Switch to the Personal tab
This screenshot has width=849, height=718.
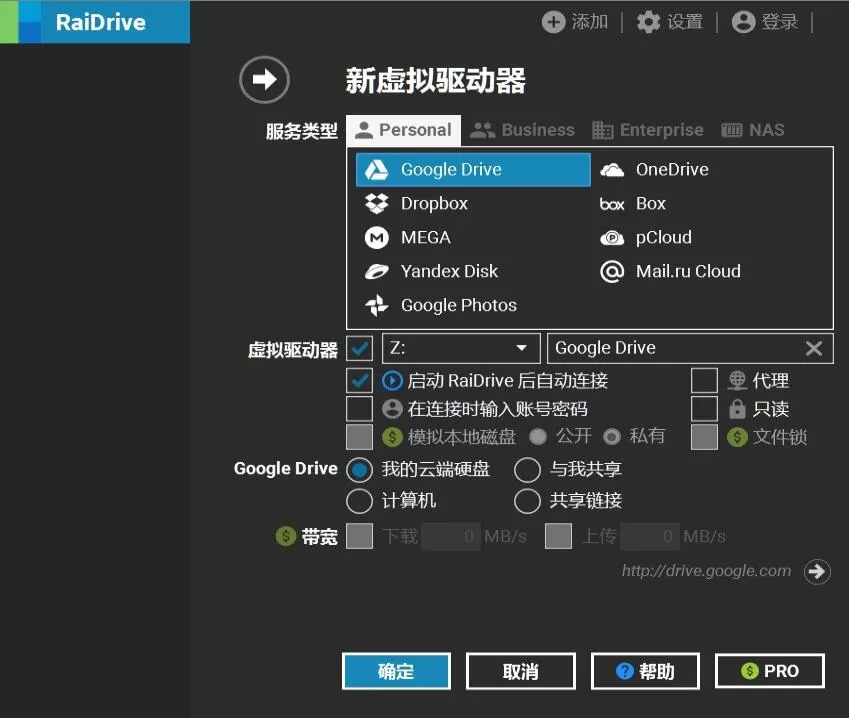[403, 130]
